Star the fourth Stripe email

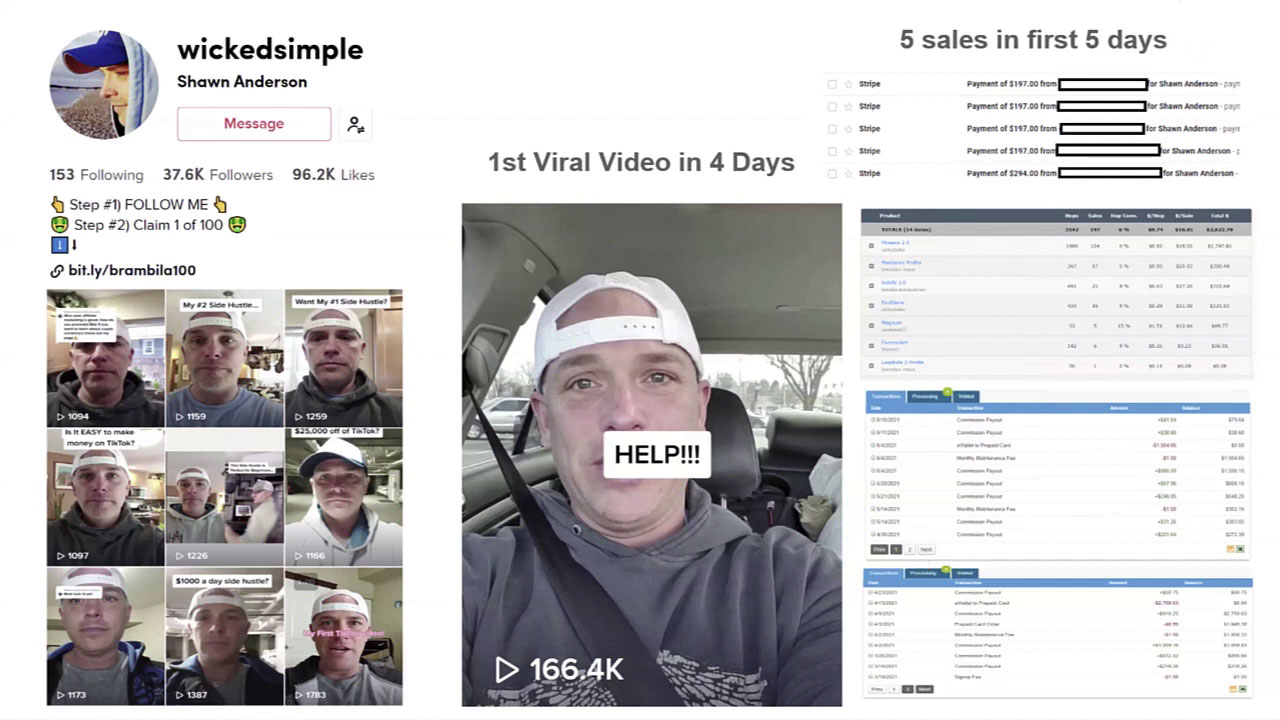(x=848, y=151)
